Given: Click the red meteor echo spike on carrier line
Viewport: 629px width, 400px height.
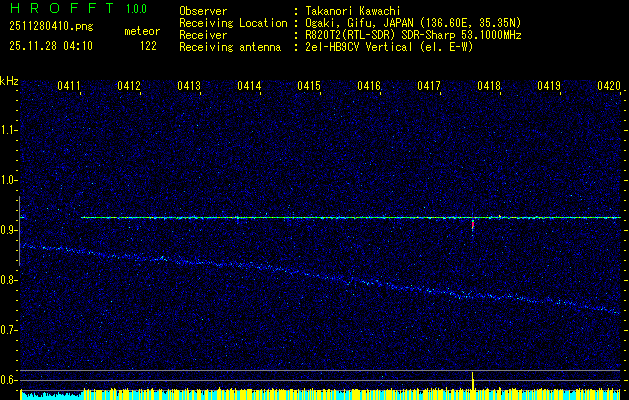Looking at the screenshot, I should pos(473,226).
